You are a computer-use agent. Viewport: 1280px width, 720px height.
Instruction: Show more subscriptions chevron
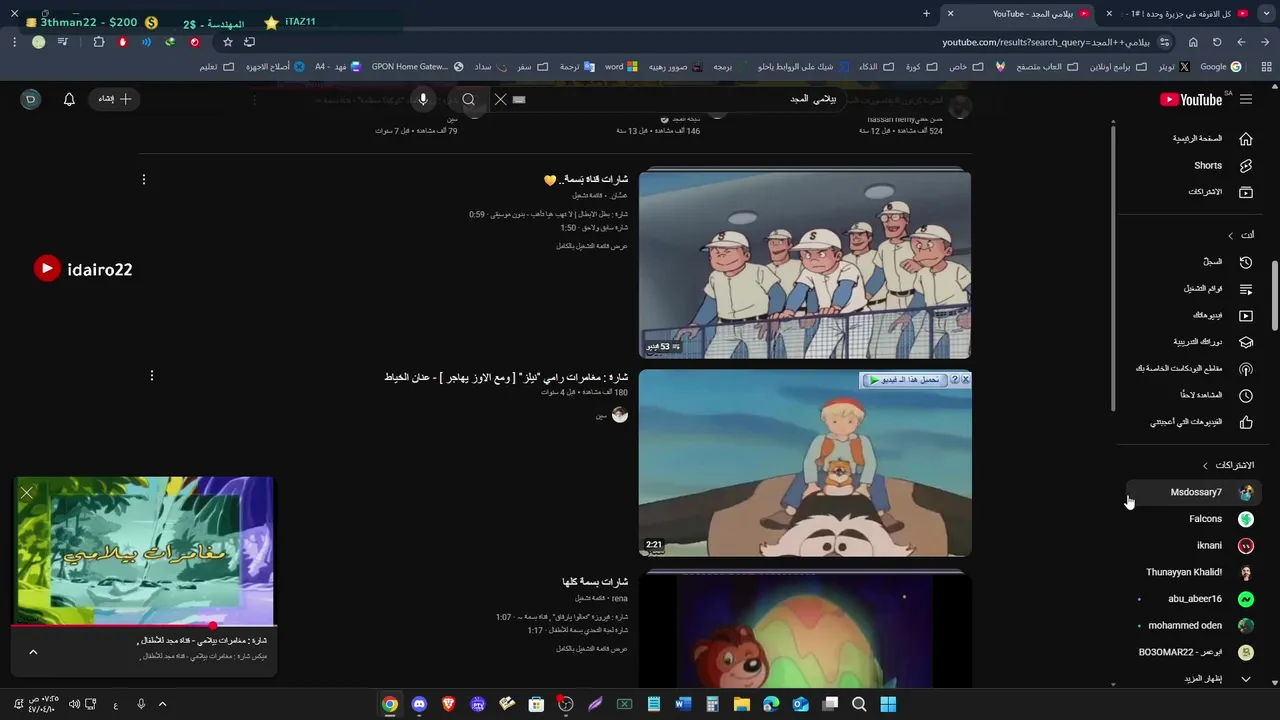(1246, 679)
